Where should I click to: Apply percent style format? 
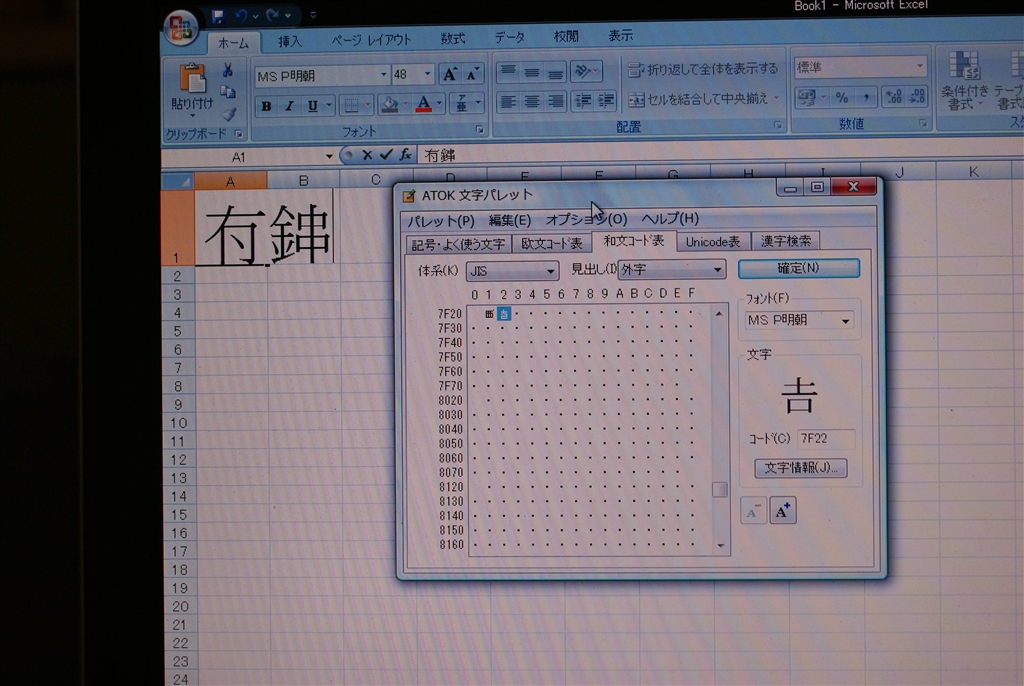(842, 98)
